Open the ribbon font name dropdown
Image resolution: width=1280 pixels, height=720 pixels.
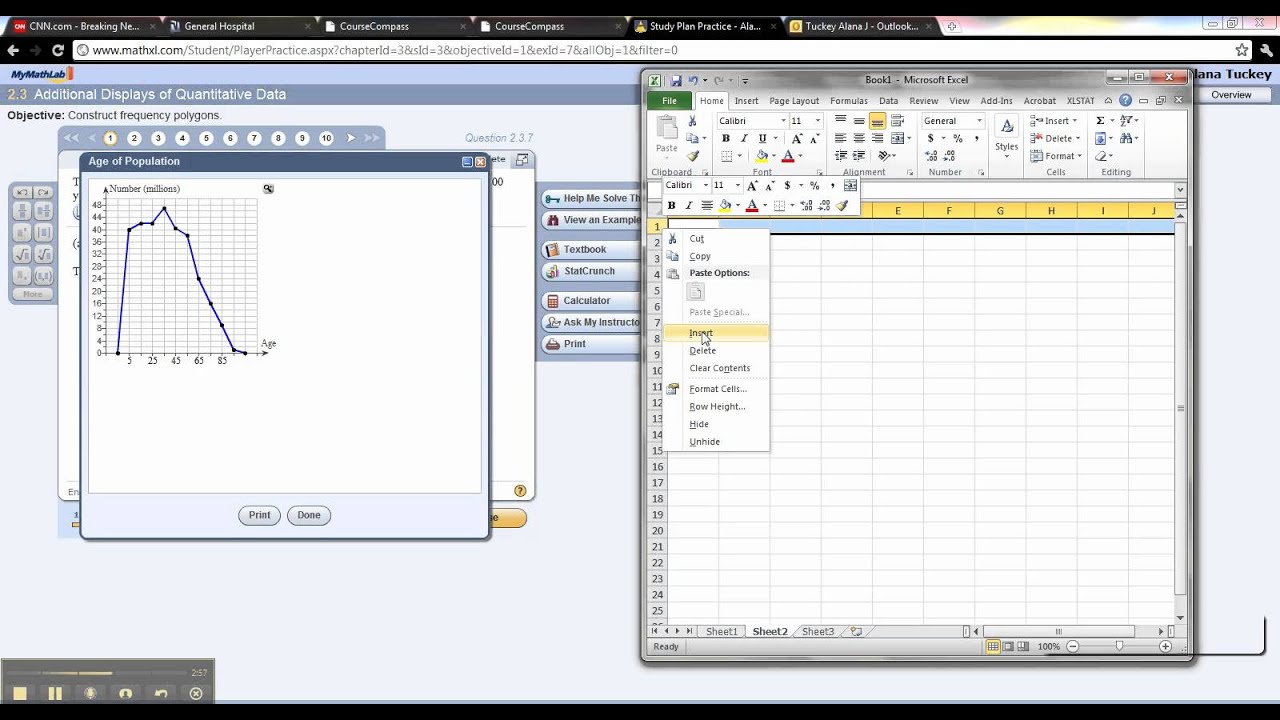[x=783, y=121]
